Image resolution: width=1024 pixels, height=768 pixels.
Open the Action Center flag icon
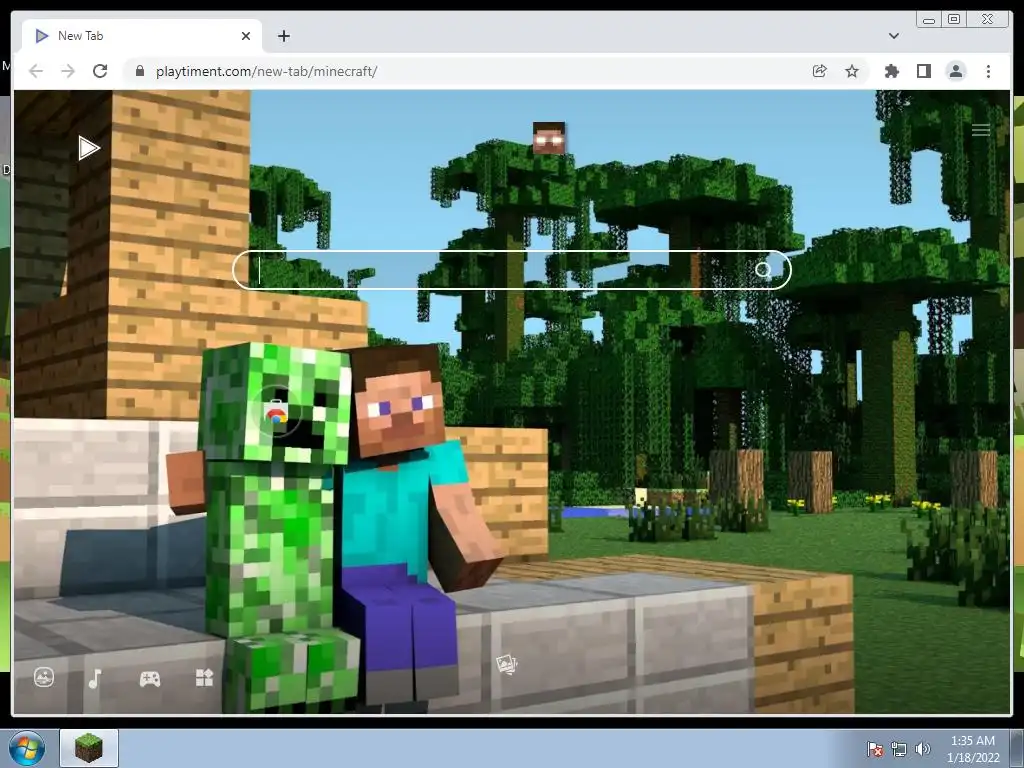click(x=874, y=749)
